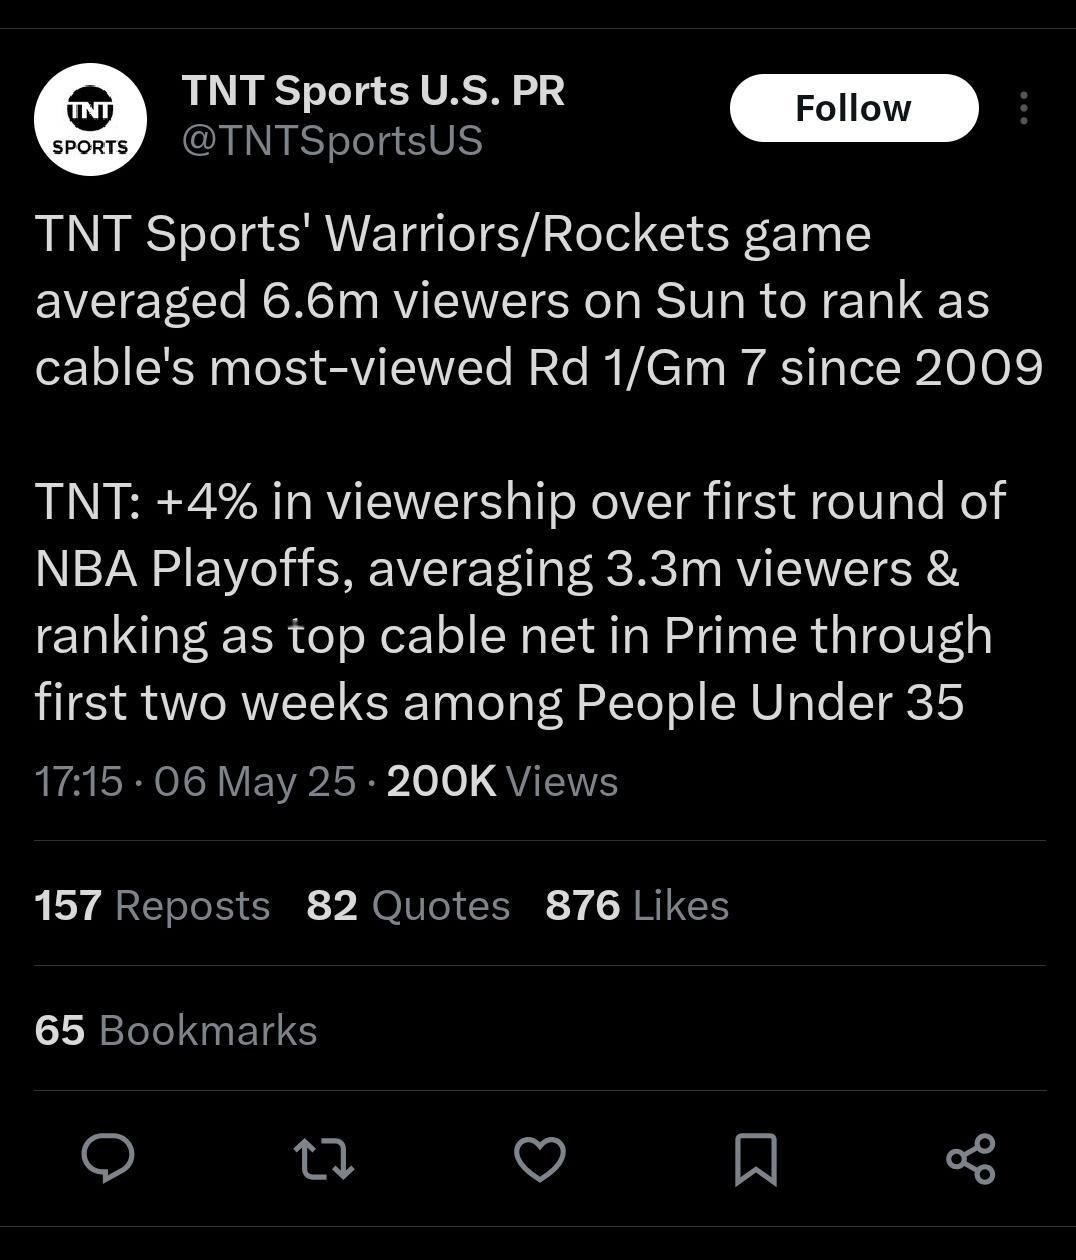Open the share icon options
Viewport: 1076px width, 1260px height.
tap(971, 1159)
